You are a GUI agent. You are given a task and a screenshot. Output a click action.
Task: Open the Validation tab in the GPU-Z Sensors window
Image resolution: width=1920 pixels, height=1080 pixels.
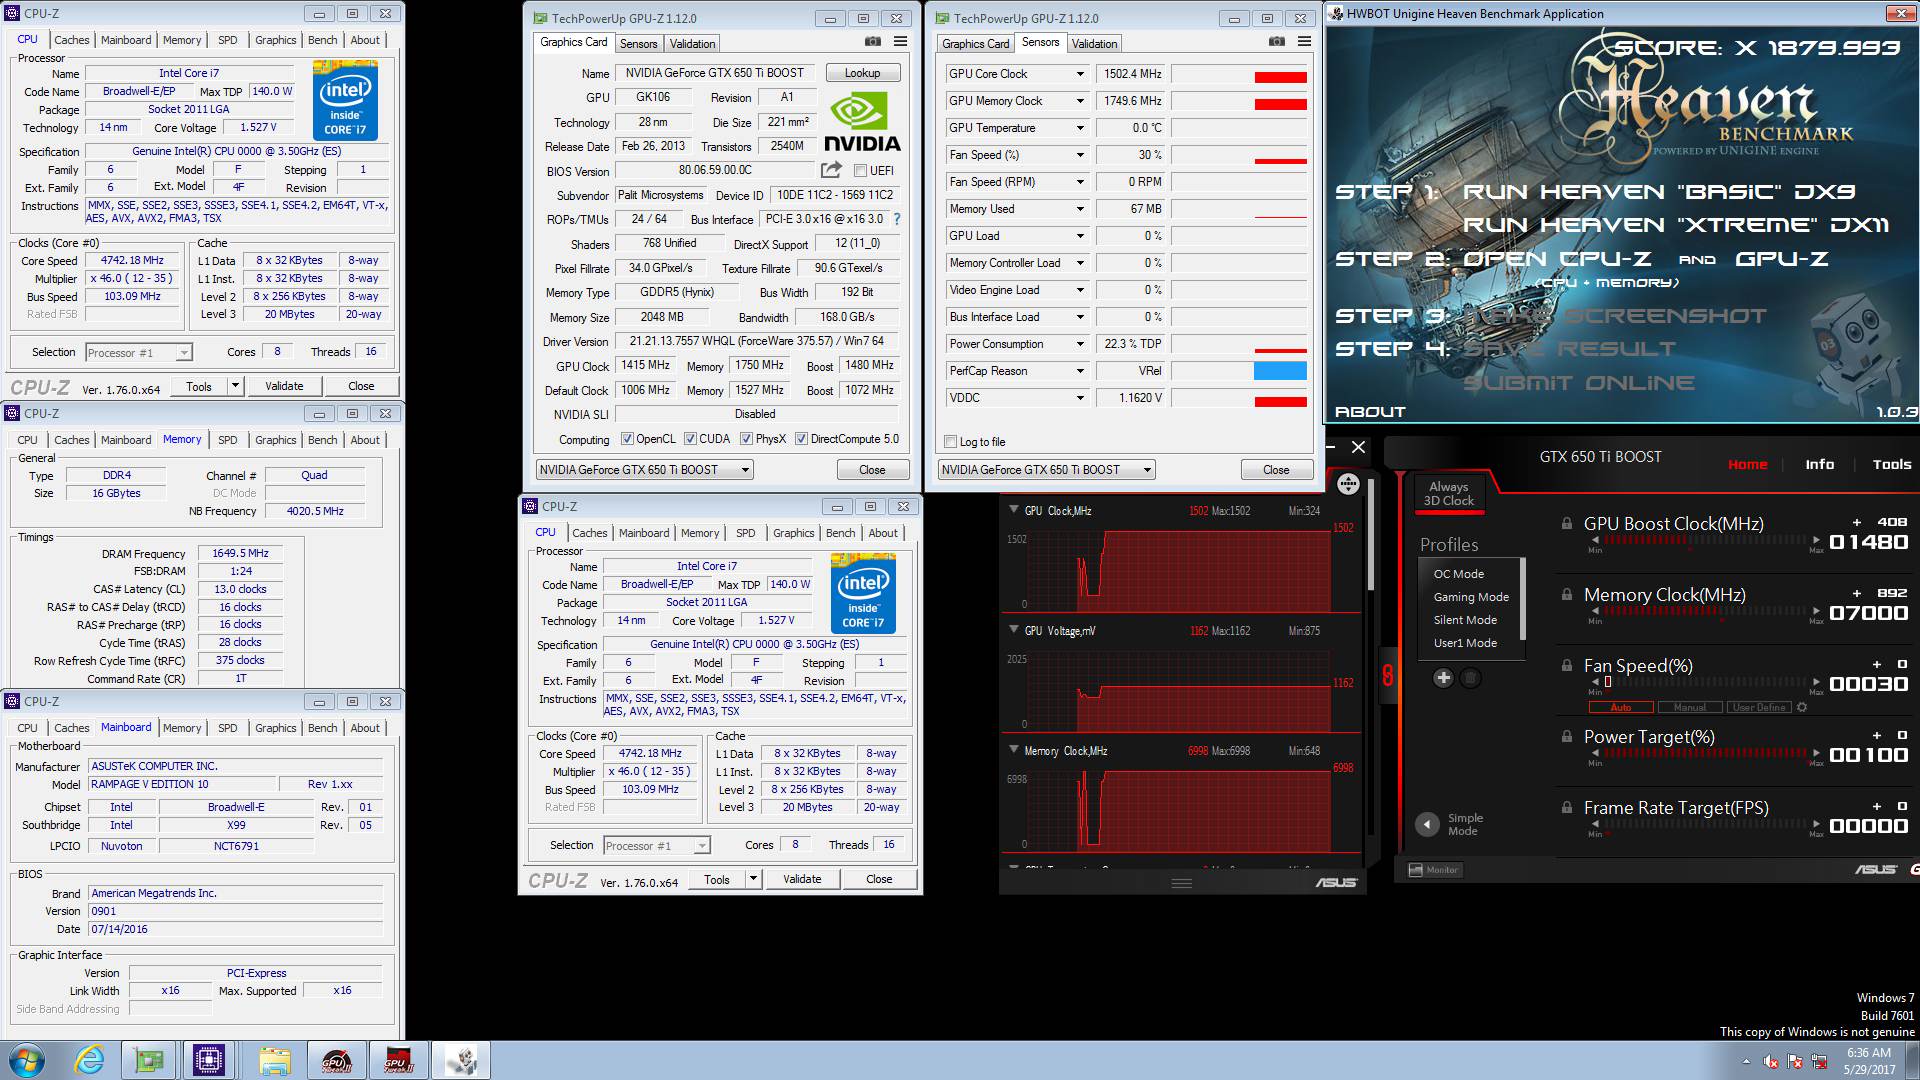point(1094,44)
